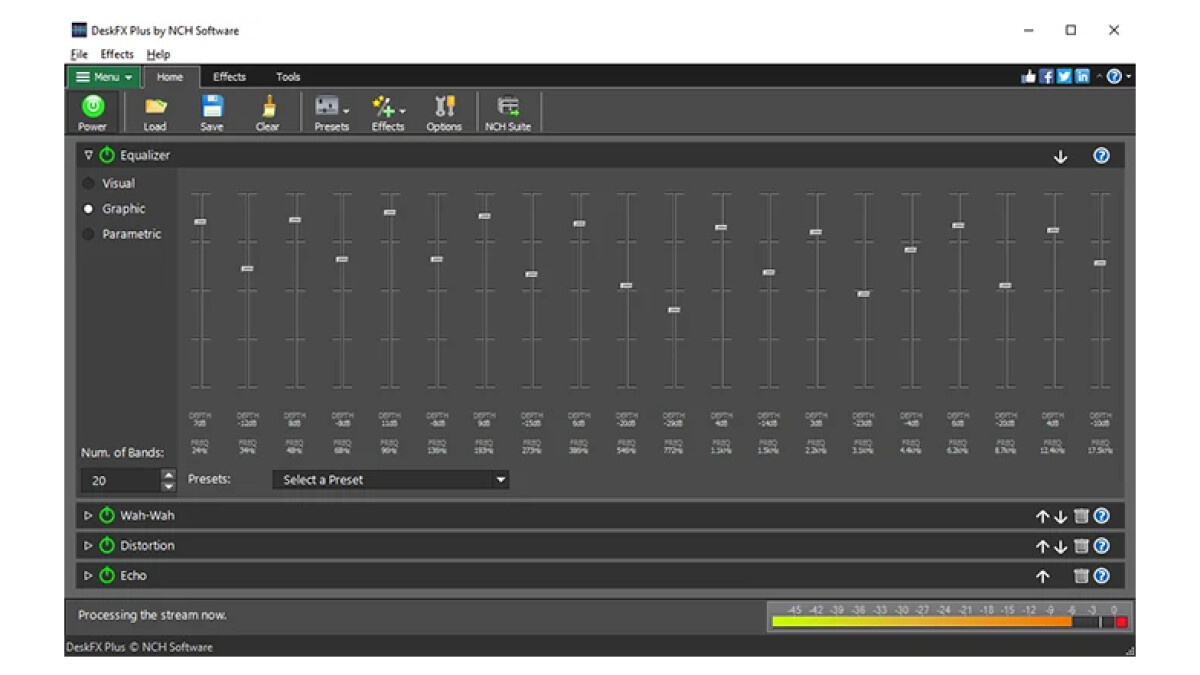Open Equalizer help via question mark icon
The image size is (1200, 675).
(1100, 155)
